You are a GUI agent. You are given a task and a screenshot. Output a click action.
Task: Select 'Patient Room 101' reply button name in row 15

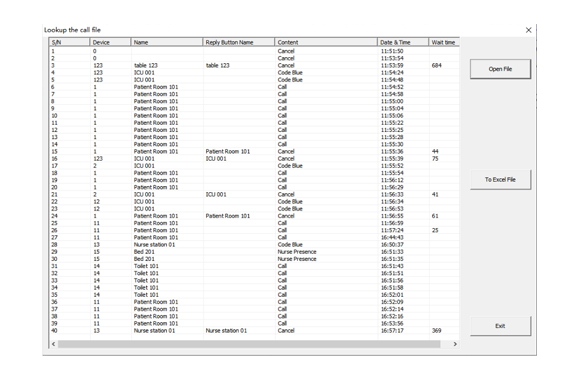tap(228, 151)
